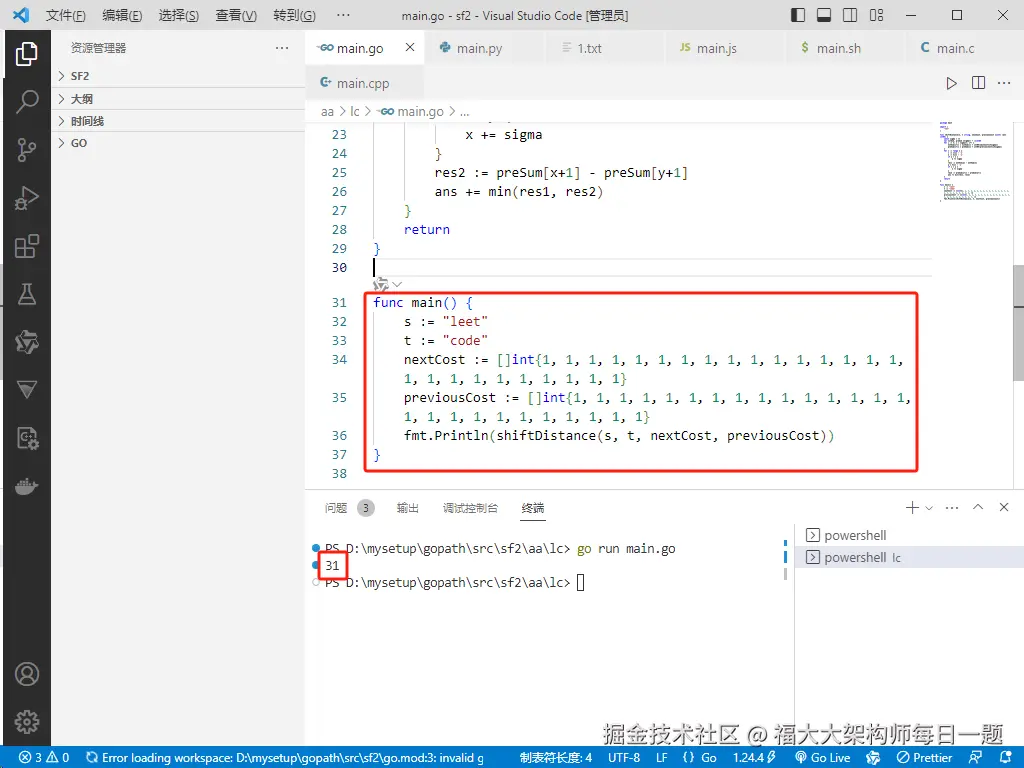
Task: Open the 转到(G) menu
Action: 295,15
